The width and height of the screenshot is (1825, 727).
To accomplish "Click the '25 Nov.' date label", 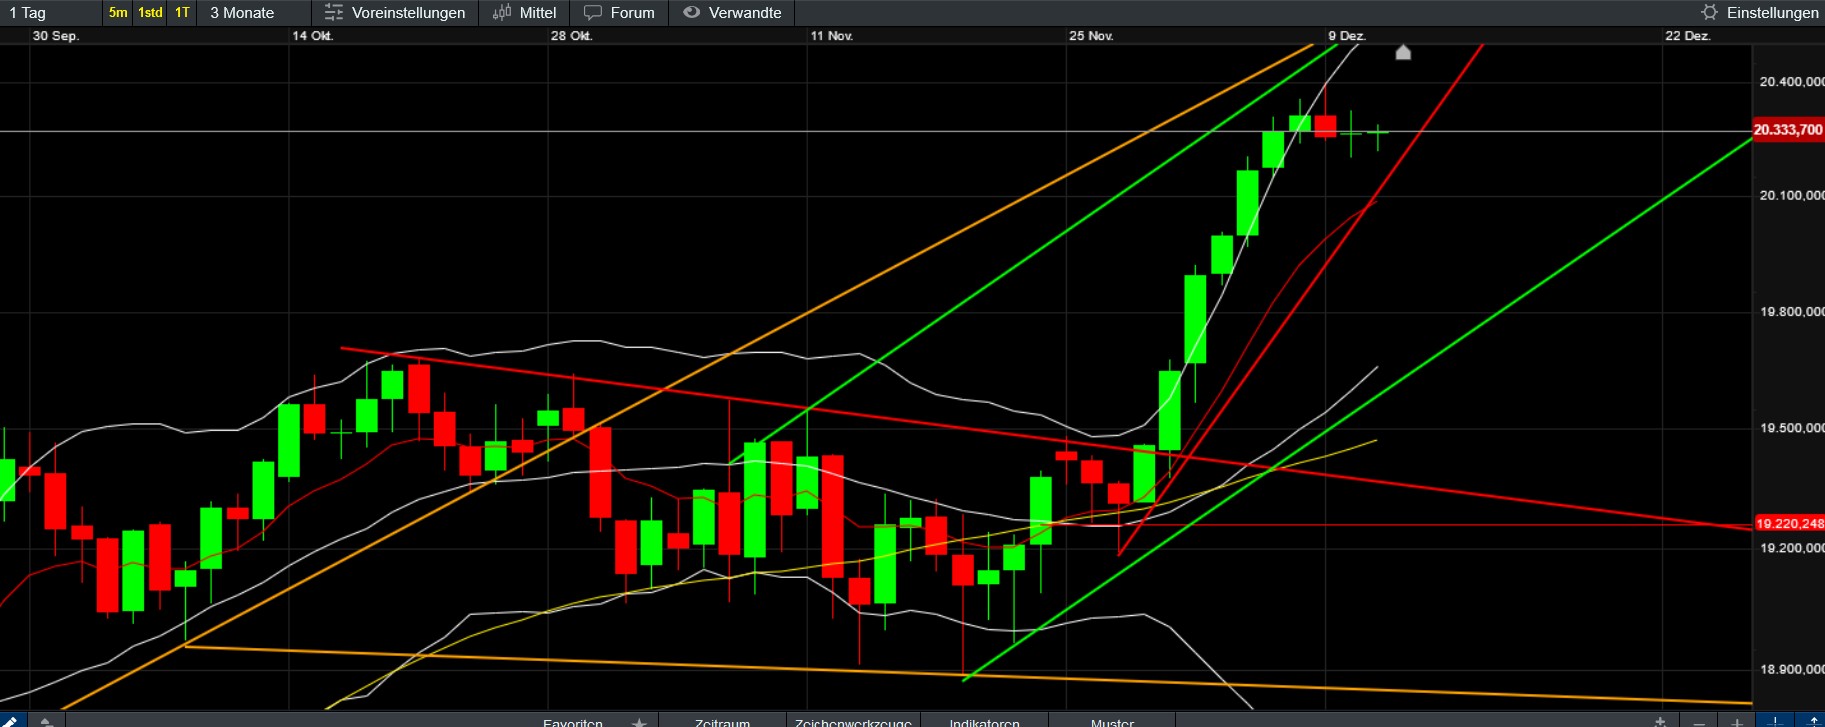I will 1091,36.
